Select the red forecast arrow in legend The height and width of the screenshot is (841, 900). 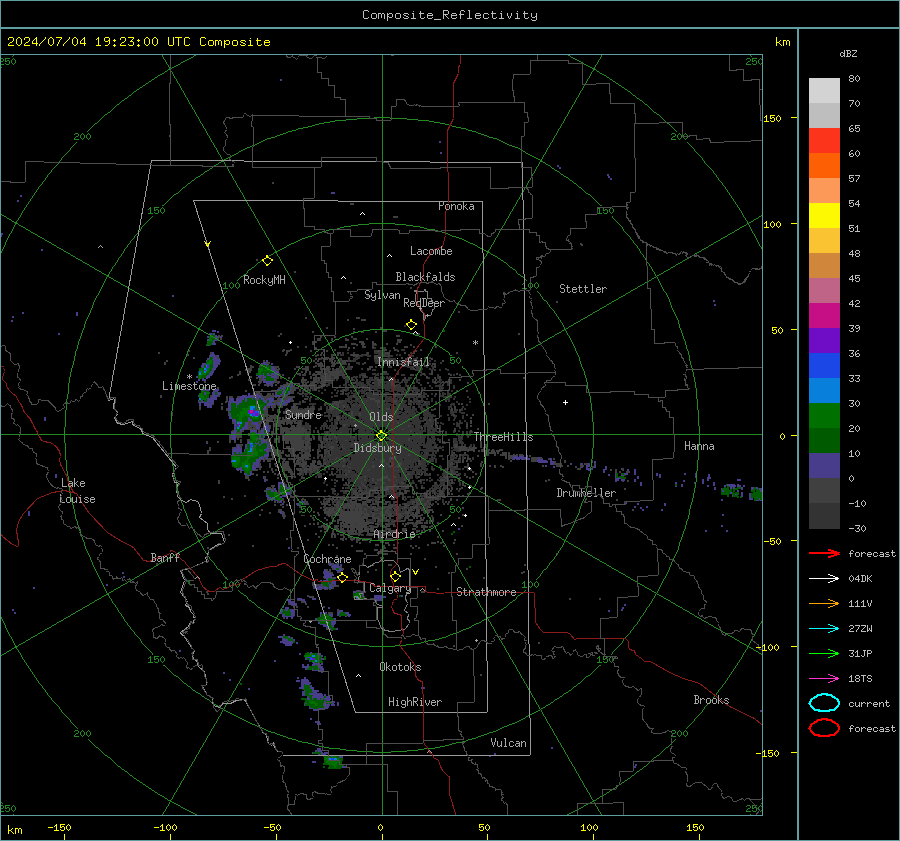[x=824, y=553]
